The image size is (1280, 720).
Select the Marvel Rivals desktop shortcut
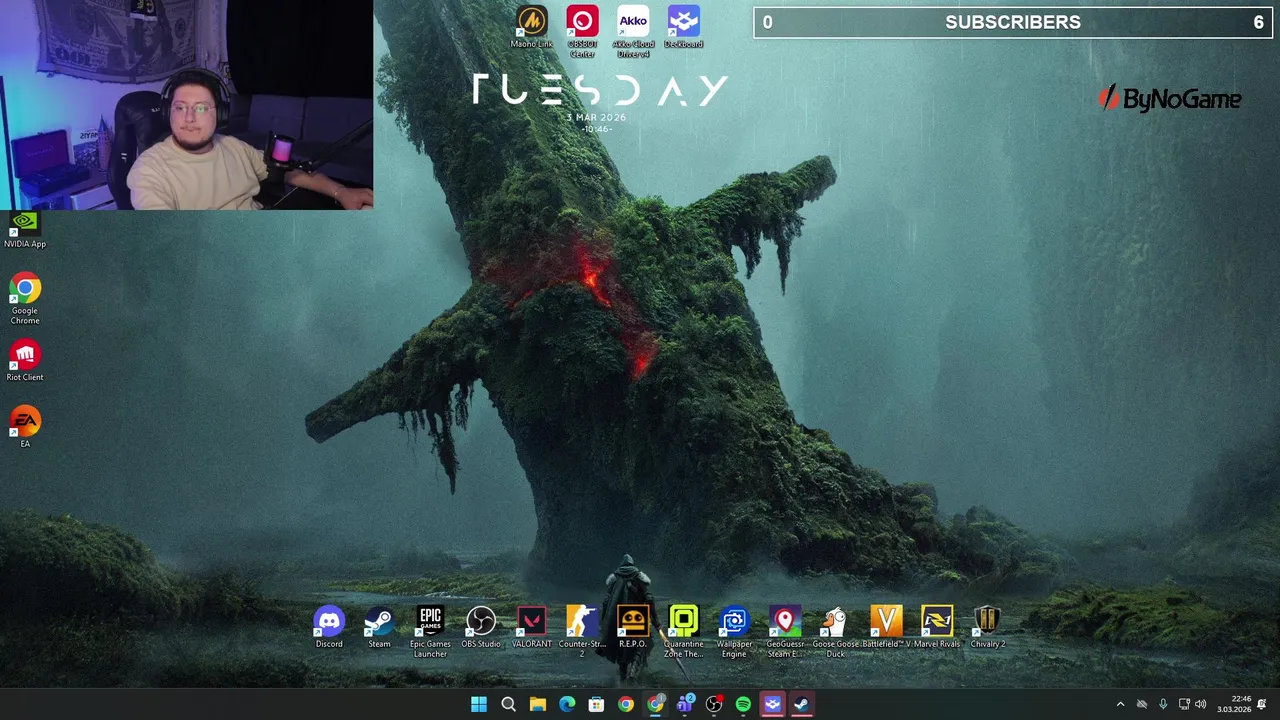click(937, 628)
